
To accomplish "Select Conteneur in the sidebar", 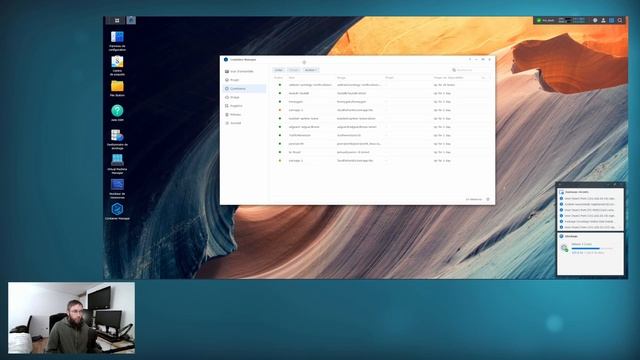I will click(244, 89).
